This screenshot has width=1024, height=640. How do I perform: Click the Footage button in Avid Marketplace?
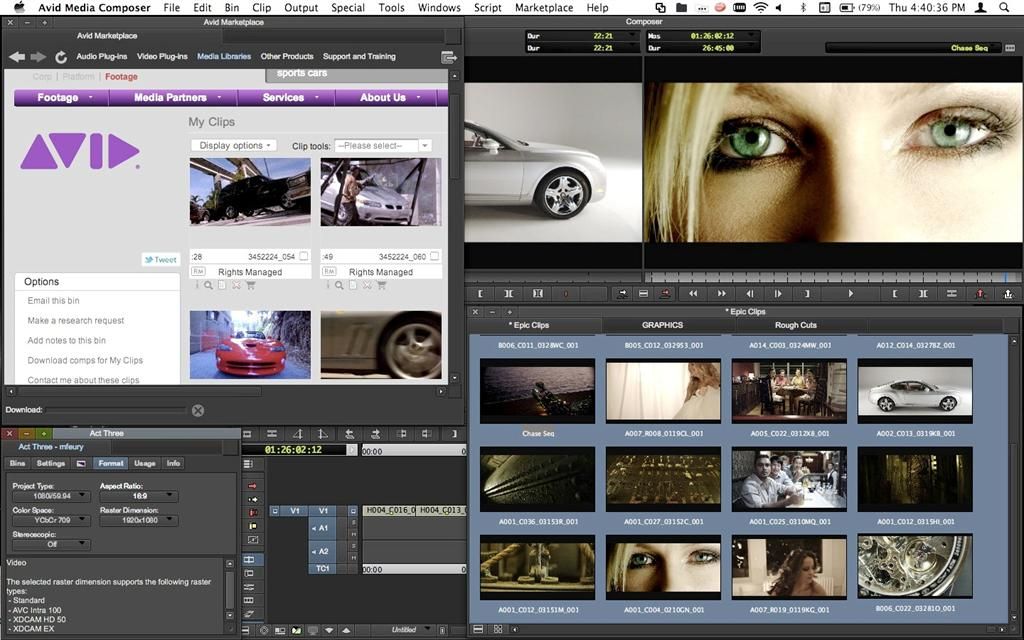(59, 97)
